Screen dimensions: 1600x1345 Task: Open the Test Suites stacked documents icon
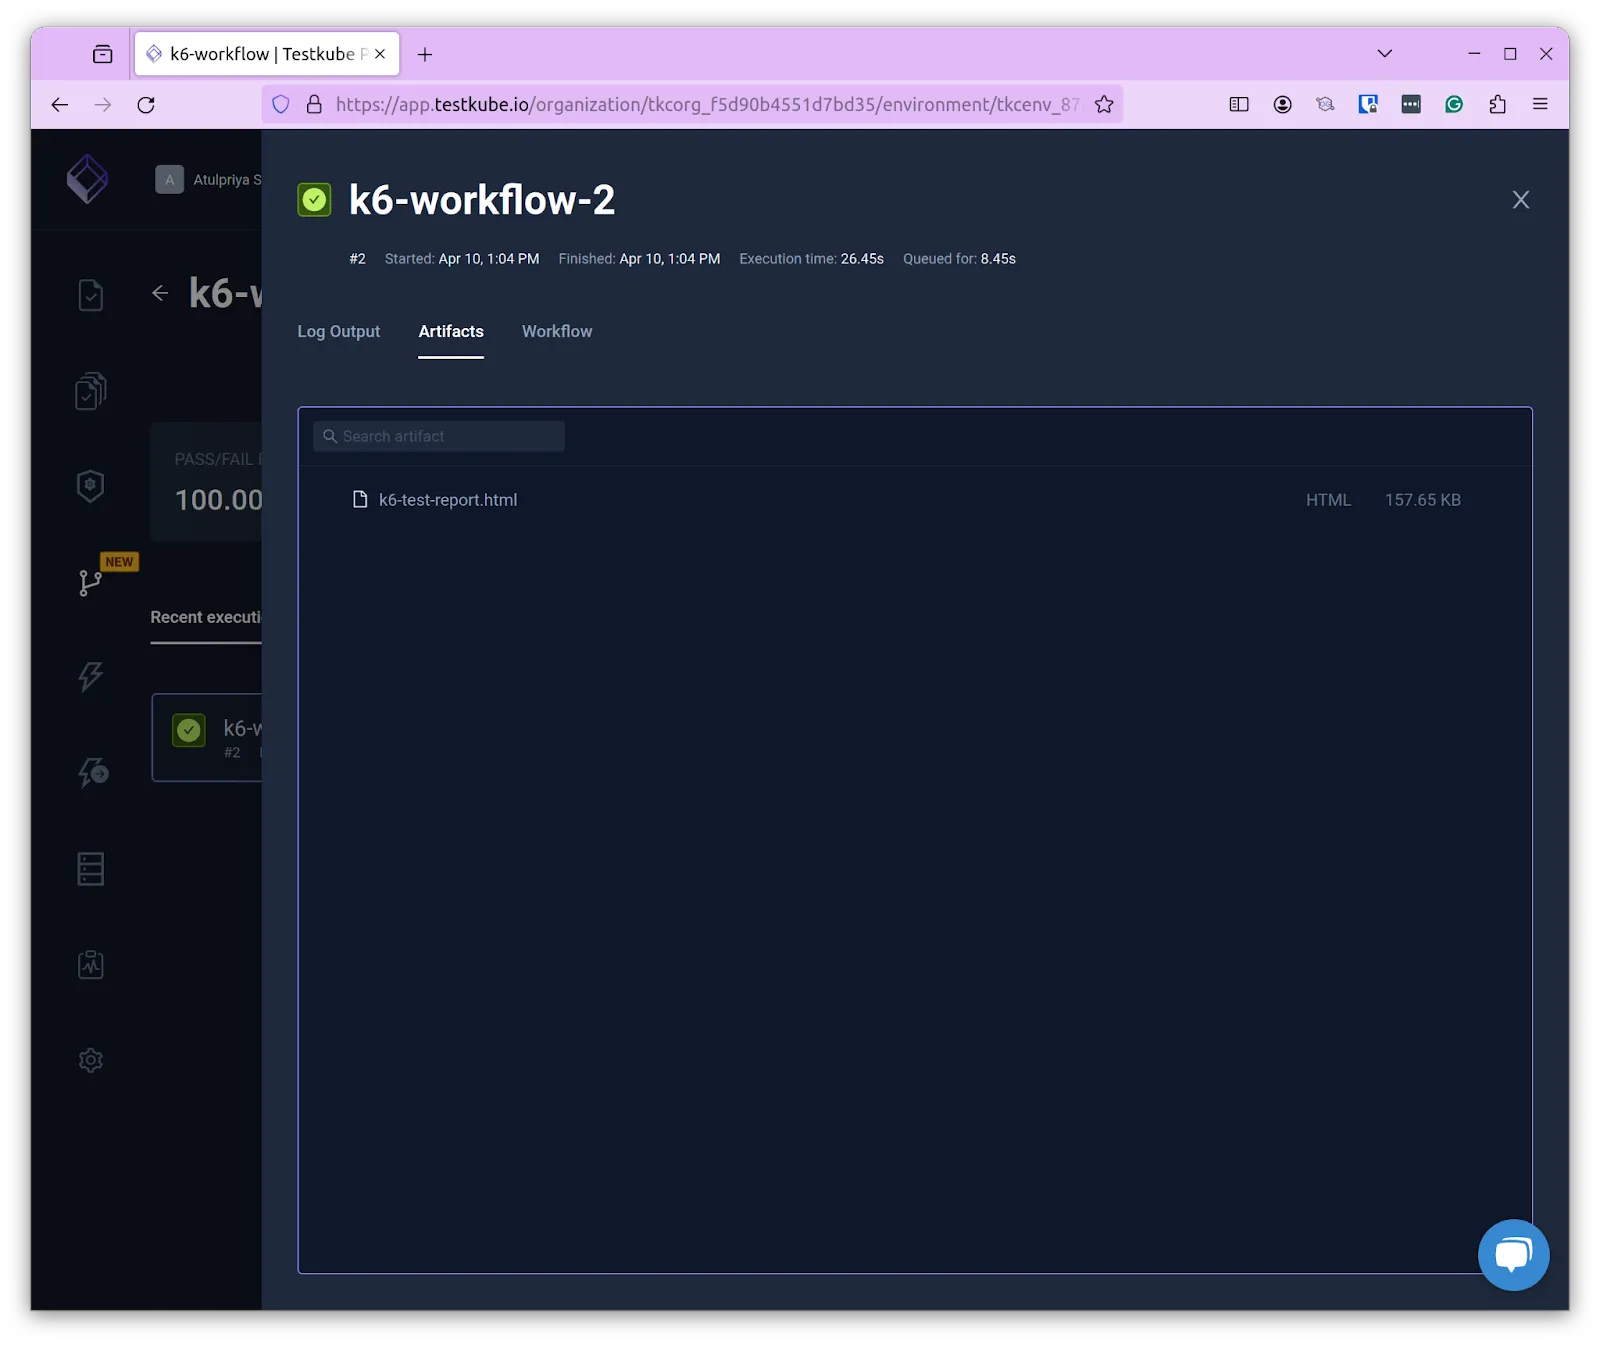(x=90, y=391)
